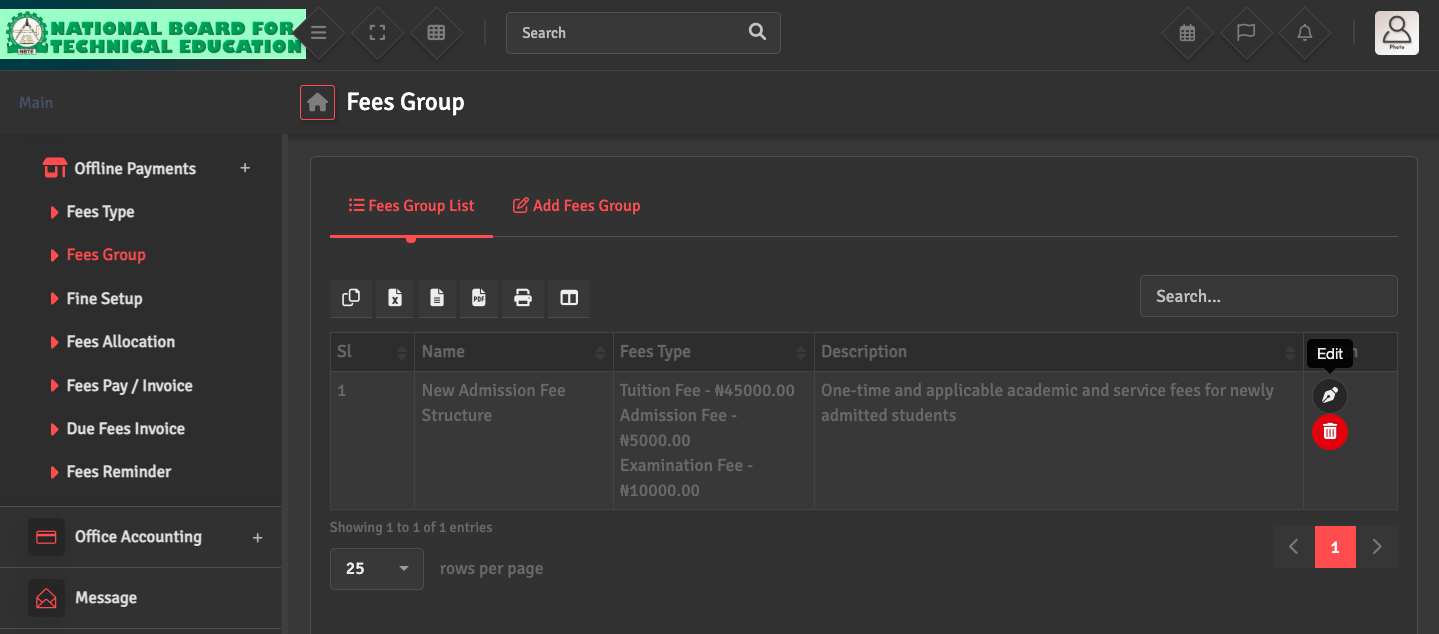
Task: Switch to Add Fees Group tab
Action: coord(576,206)
